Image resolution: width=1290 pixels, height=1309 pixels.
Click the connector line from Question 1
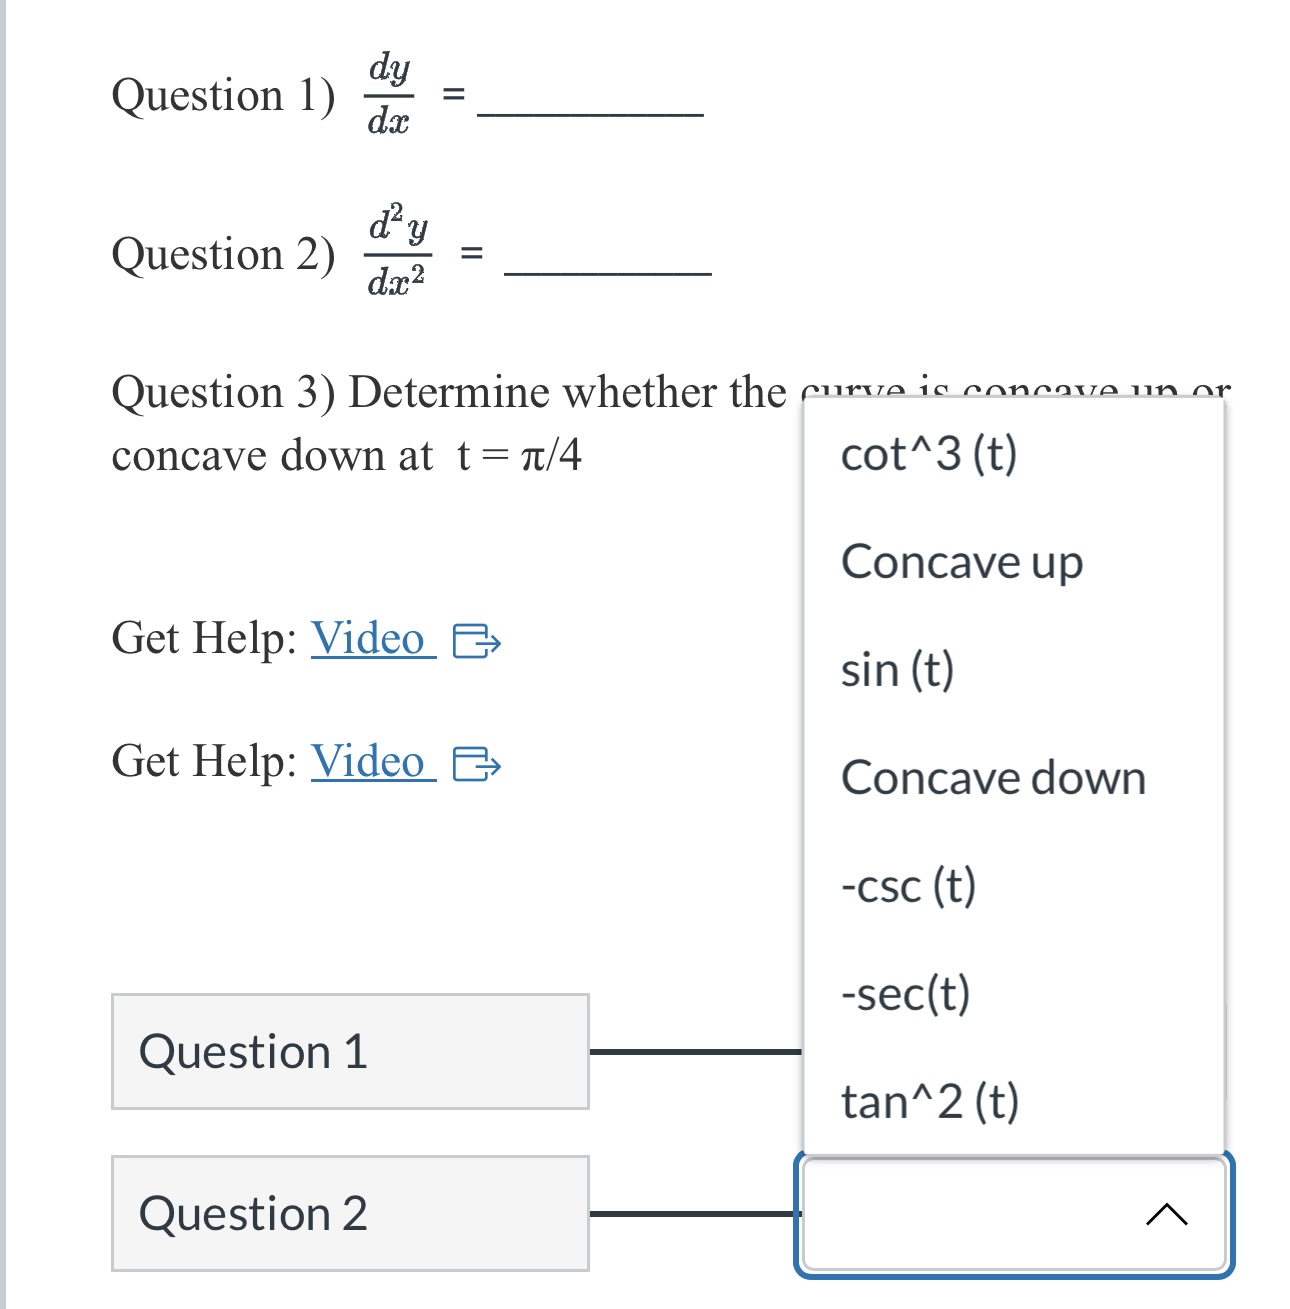(697, 1051)
